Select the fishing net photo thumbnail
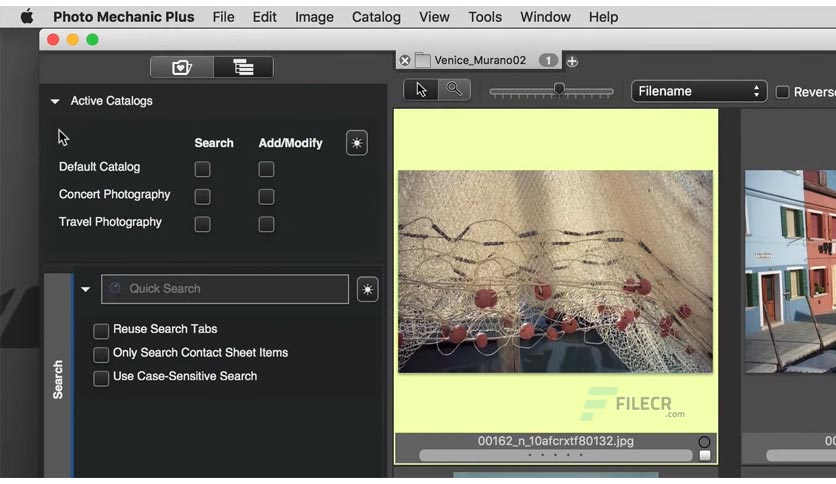Image resolution: width=836 pixels, height=484 pixels. (x=555, y=271)
